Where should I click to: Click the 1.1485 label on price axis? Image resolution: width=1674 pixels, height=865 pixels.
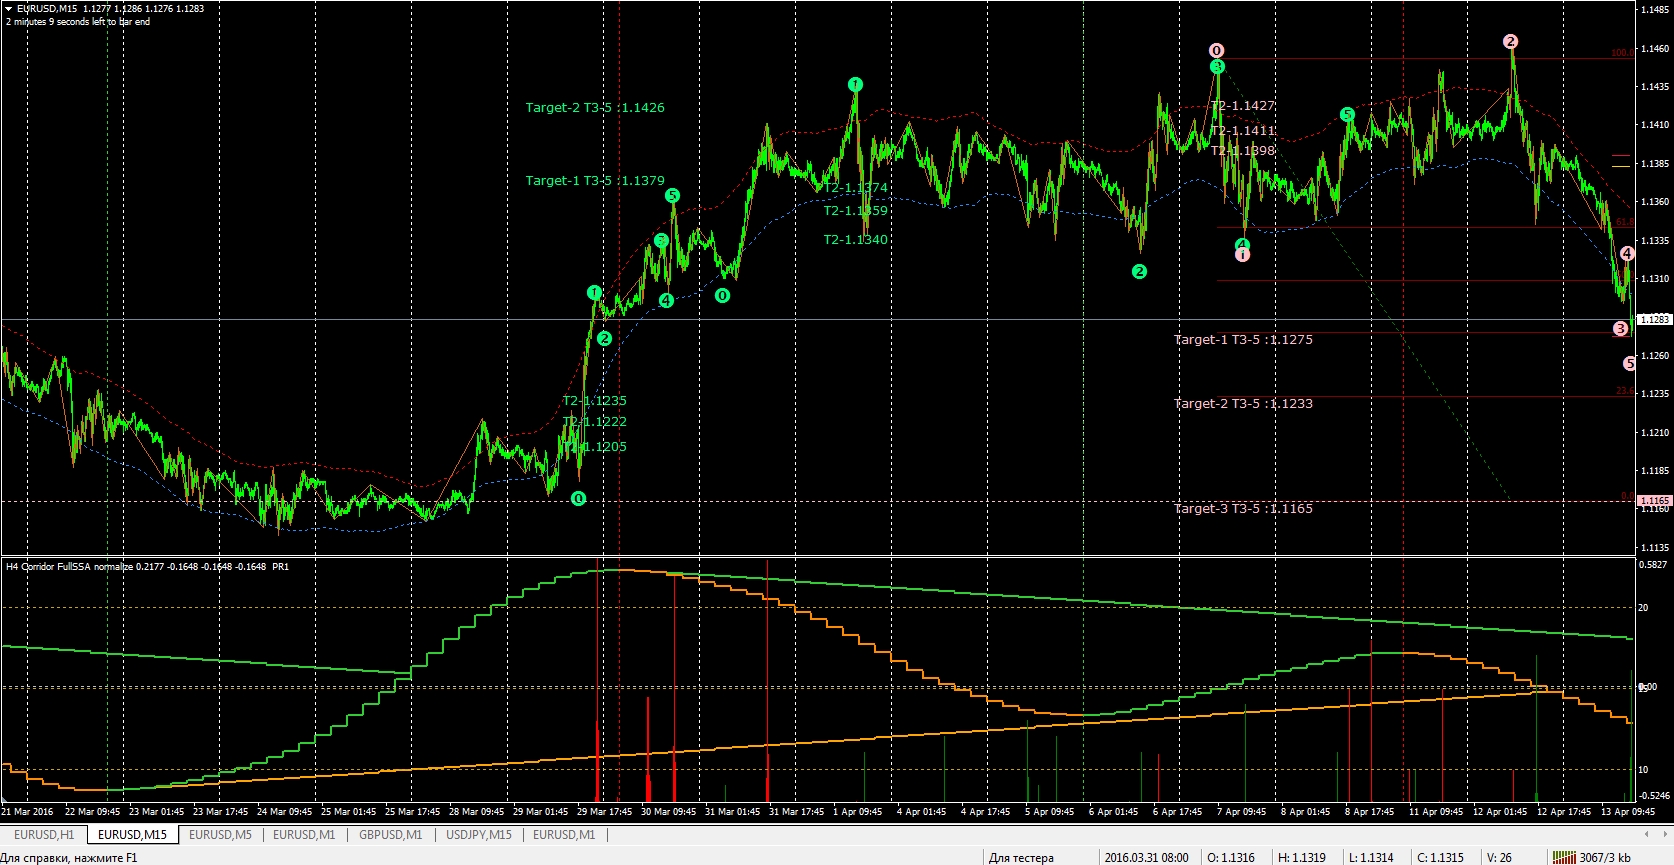[1655, 10]
